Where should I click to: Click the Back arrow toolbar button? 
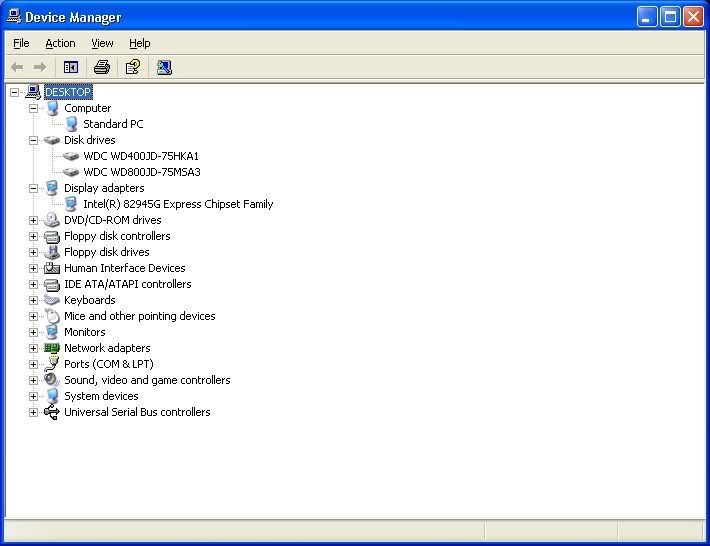[x=17, y=67]
